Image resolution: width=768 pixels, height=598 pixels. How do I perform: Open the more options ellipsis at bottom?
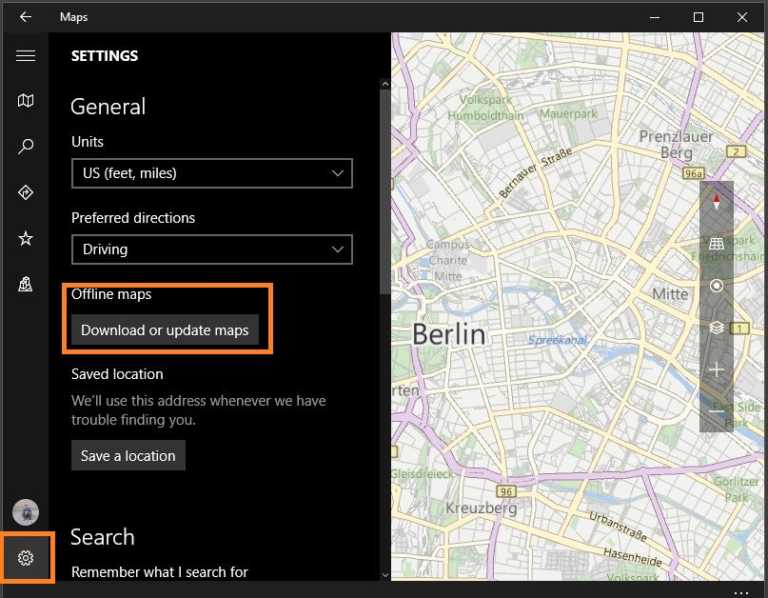741,593
